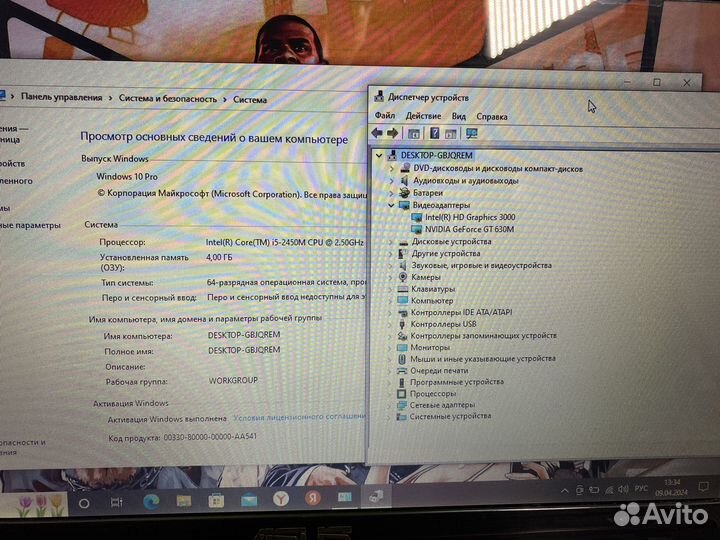This screenshot has width=720, height=540.
Task: Click the license terms link under Windows activation
Action: (298, 417)
